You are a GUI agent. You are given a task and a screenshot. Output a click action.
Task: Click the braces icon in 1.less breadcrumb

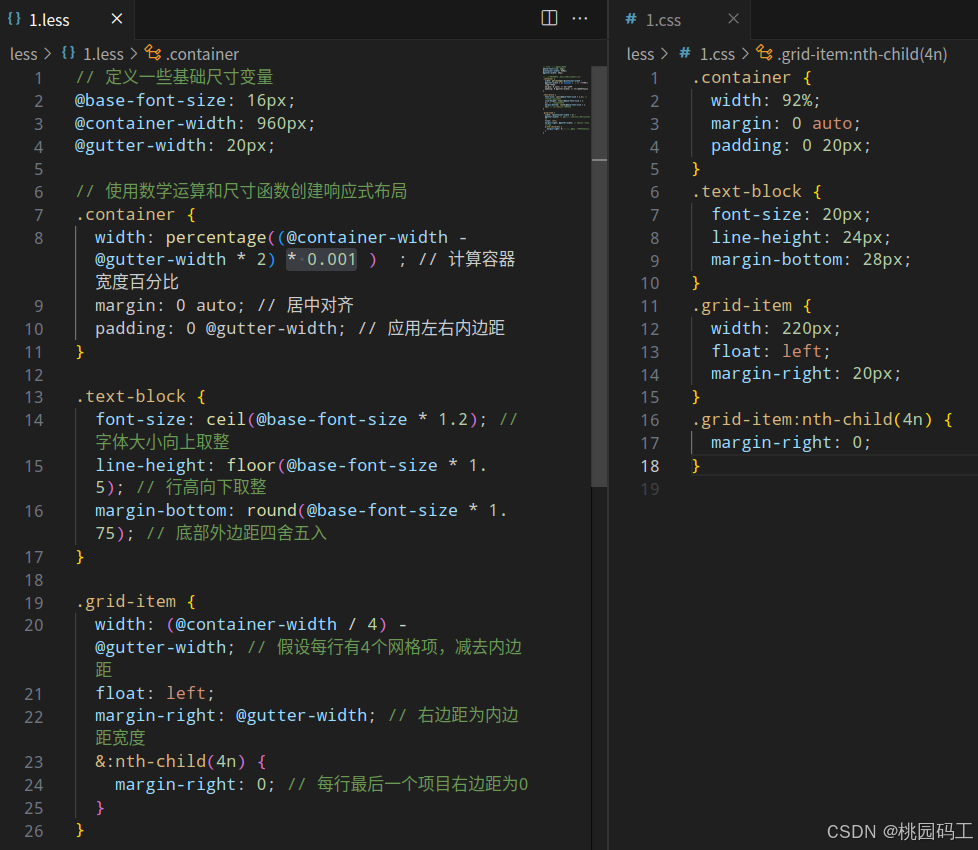pyautogui.click(x=69, y=53)
